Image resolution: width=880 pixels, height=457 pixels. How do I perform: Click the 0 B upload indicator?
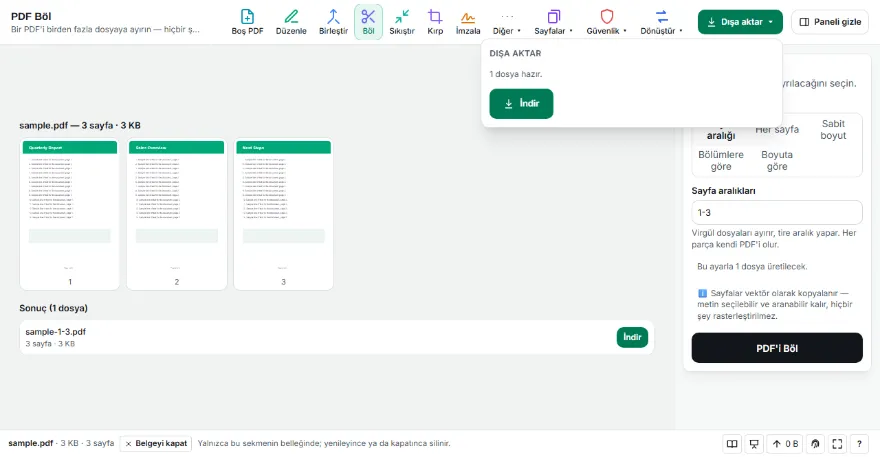tap(785, 444)
